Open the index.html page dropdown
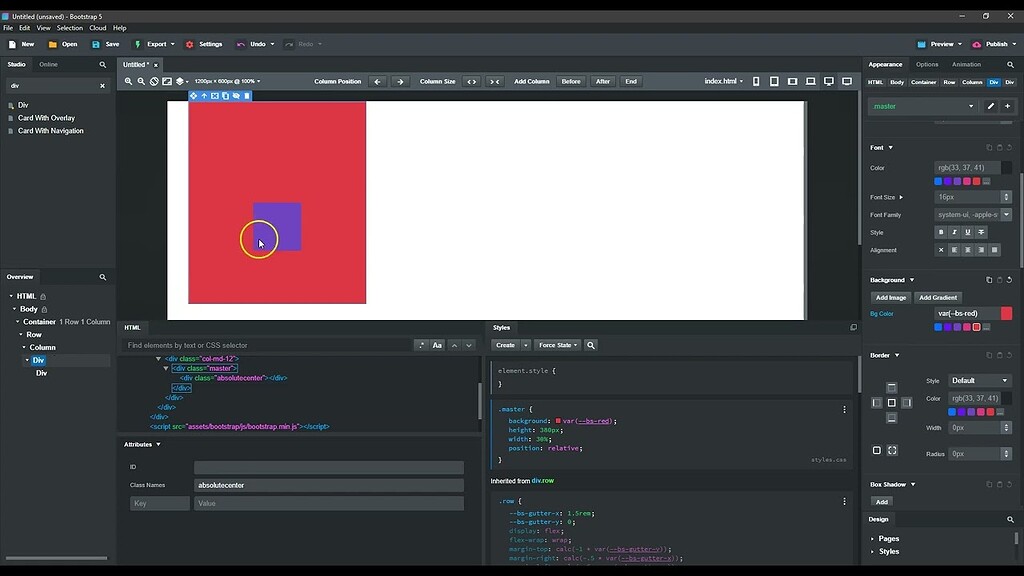This screenshot has width=1024, height=576. point(724,82)
